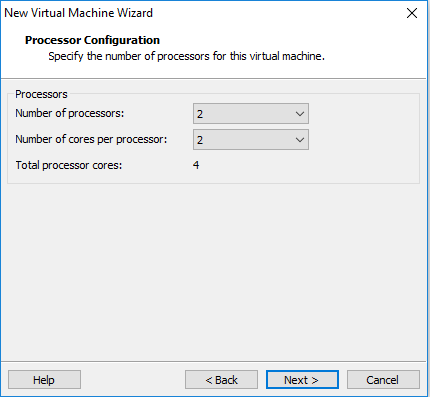430x397 pixels.
Task: Continue with the Next button
Action: [x=302, y=380]
